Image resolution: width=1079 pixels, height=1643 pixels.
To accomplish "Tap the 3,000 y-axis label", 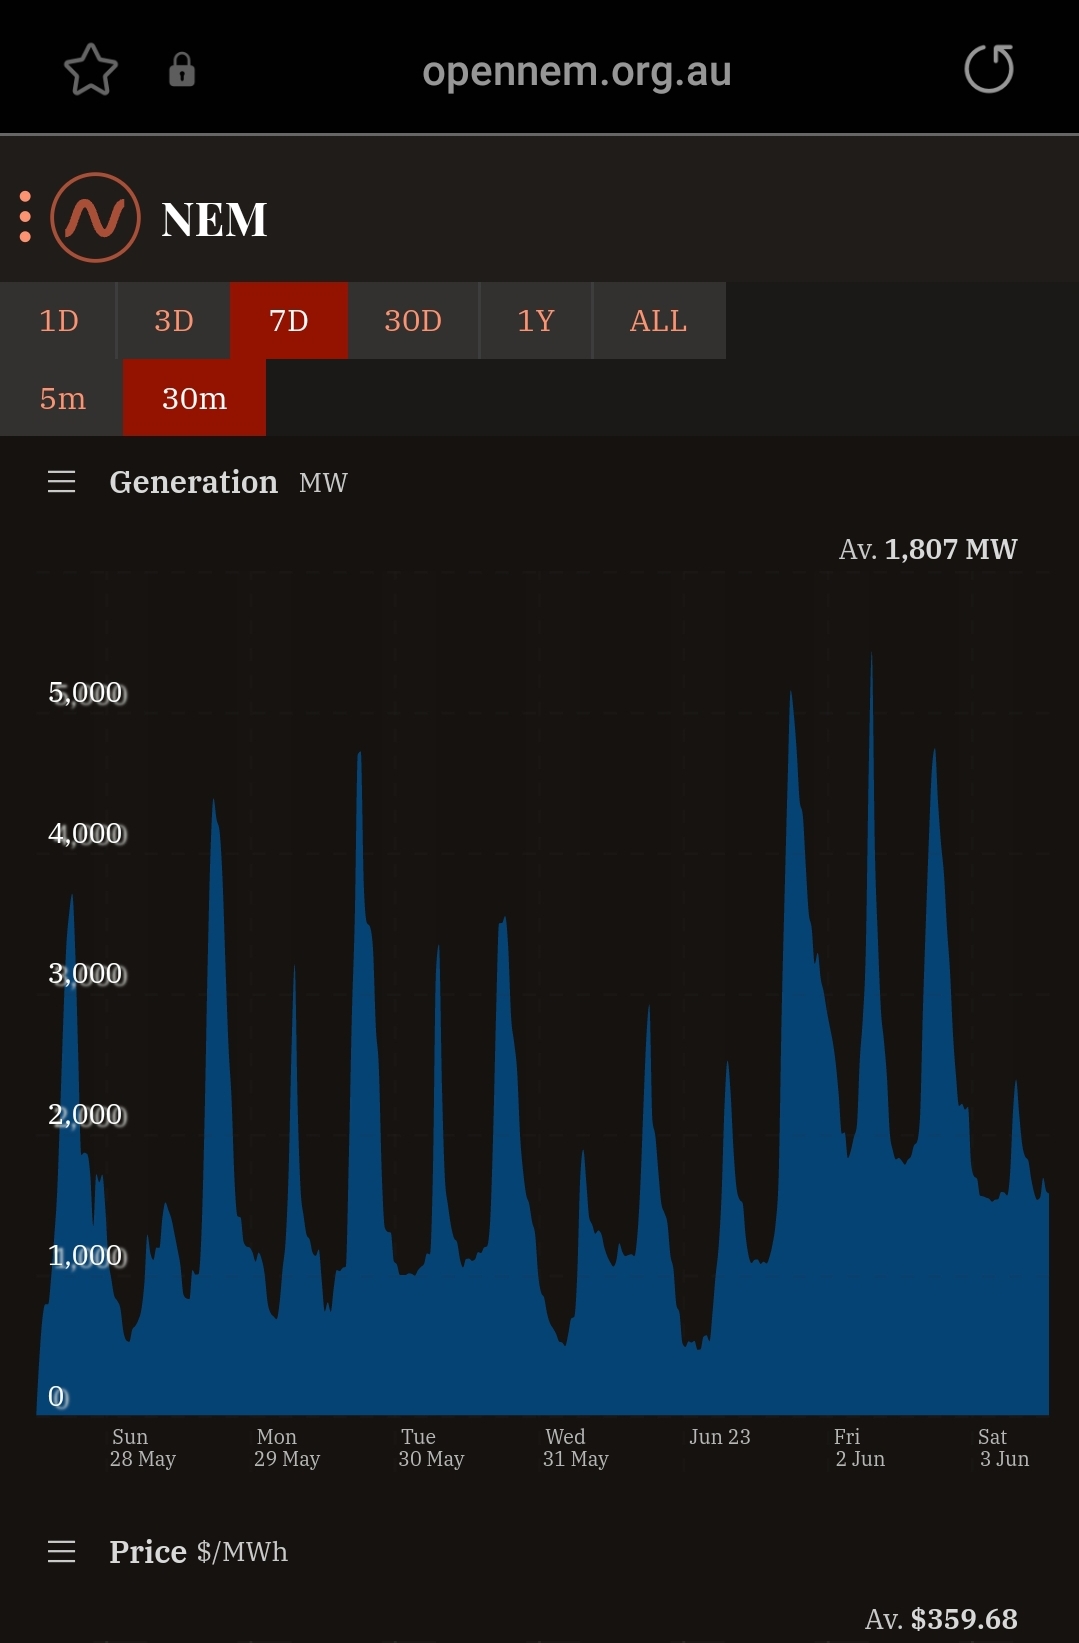I will pos(86,973).
